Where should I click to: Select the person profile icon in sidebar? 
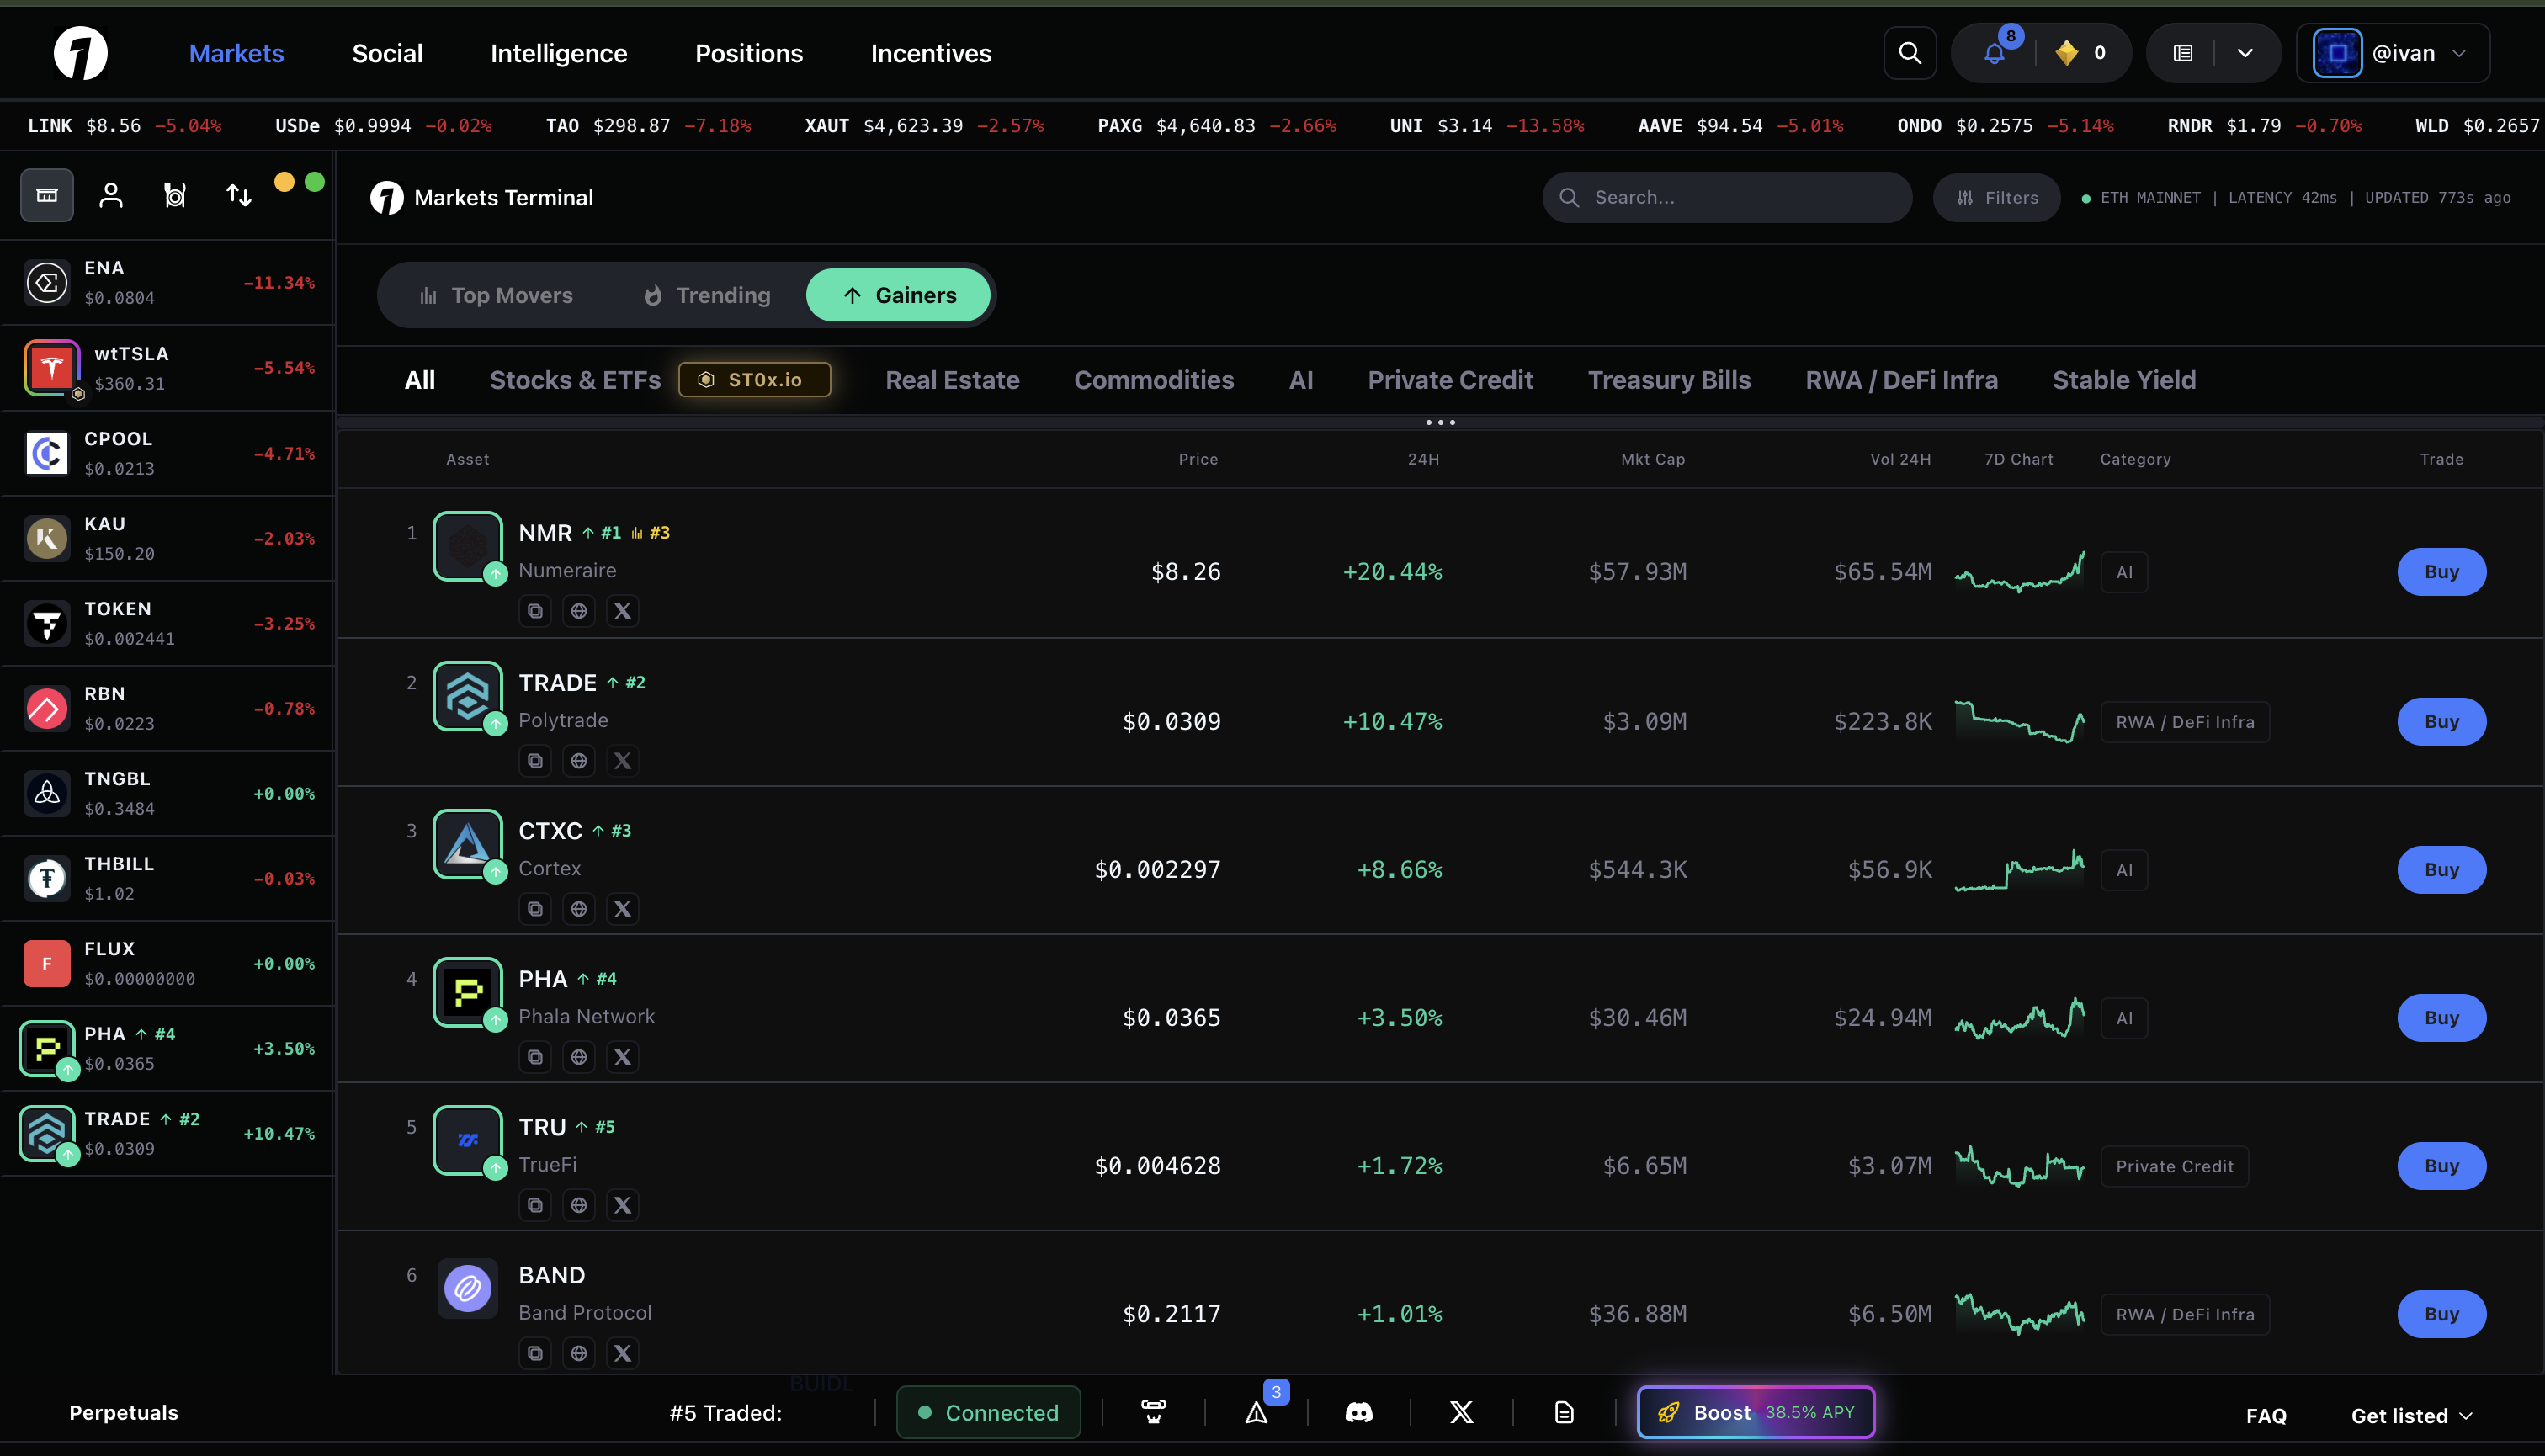point(111,195)
